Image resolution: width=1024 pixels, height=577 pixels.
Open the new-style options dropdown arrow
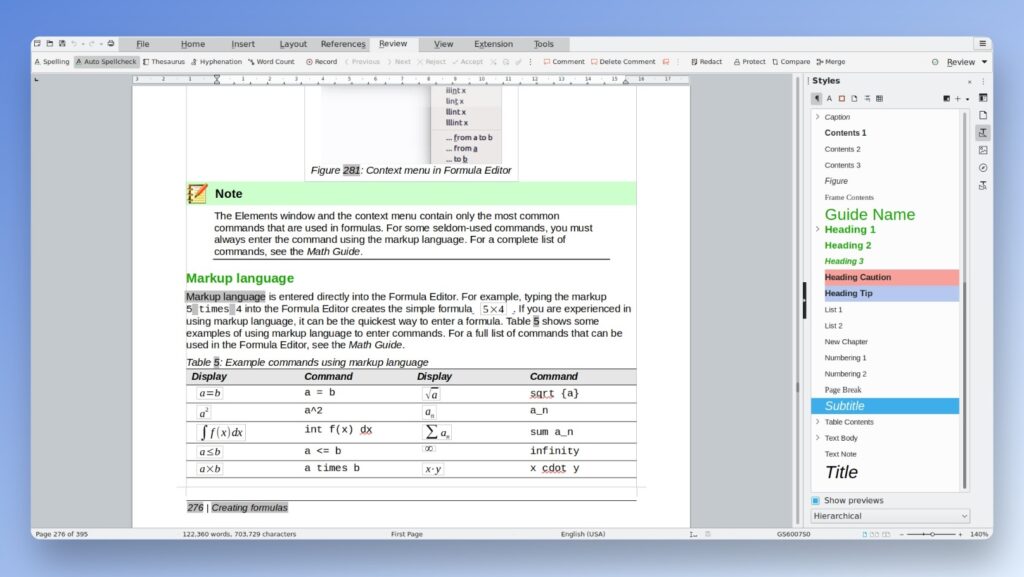(x=967, y=99)
